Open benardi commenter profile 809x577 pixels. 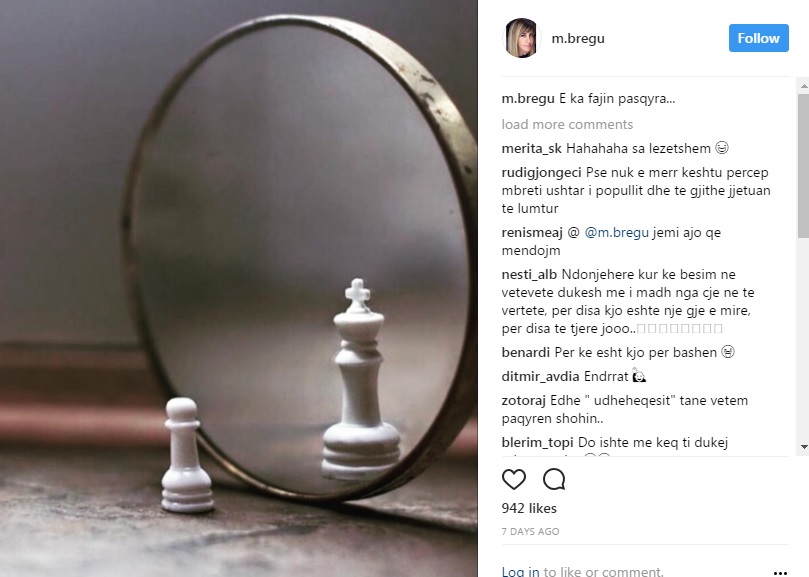(526, 352)
